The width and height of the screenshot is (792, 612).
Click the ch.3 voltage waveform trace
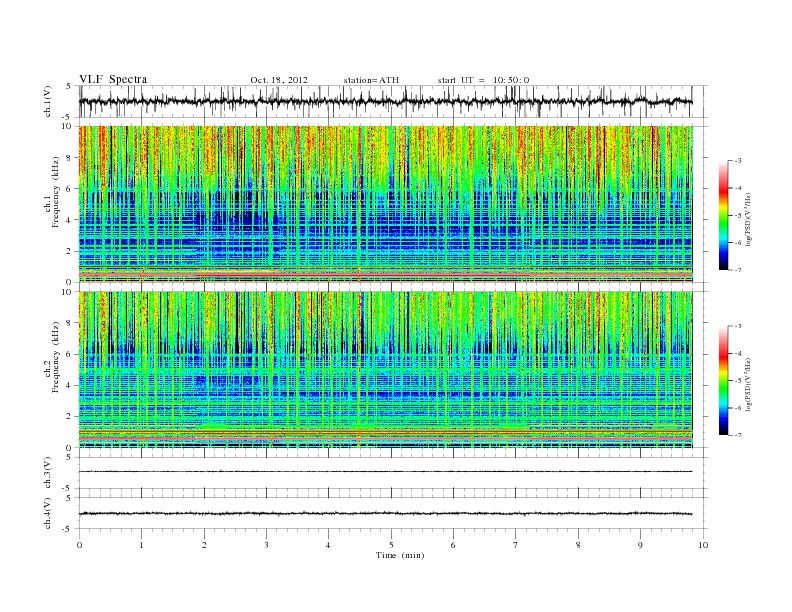tap(386, 472)
